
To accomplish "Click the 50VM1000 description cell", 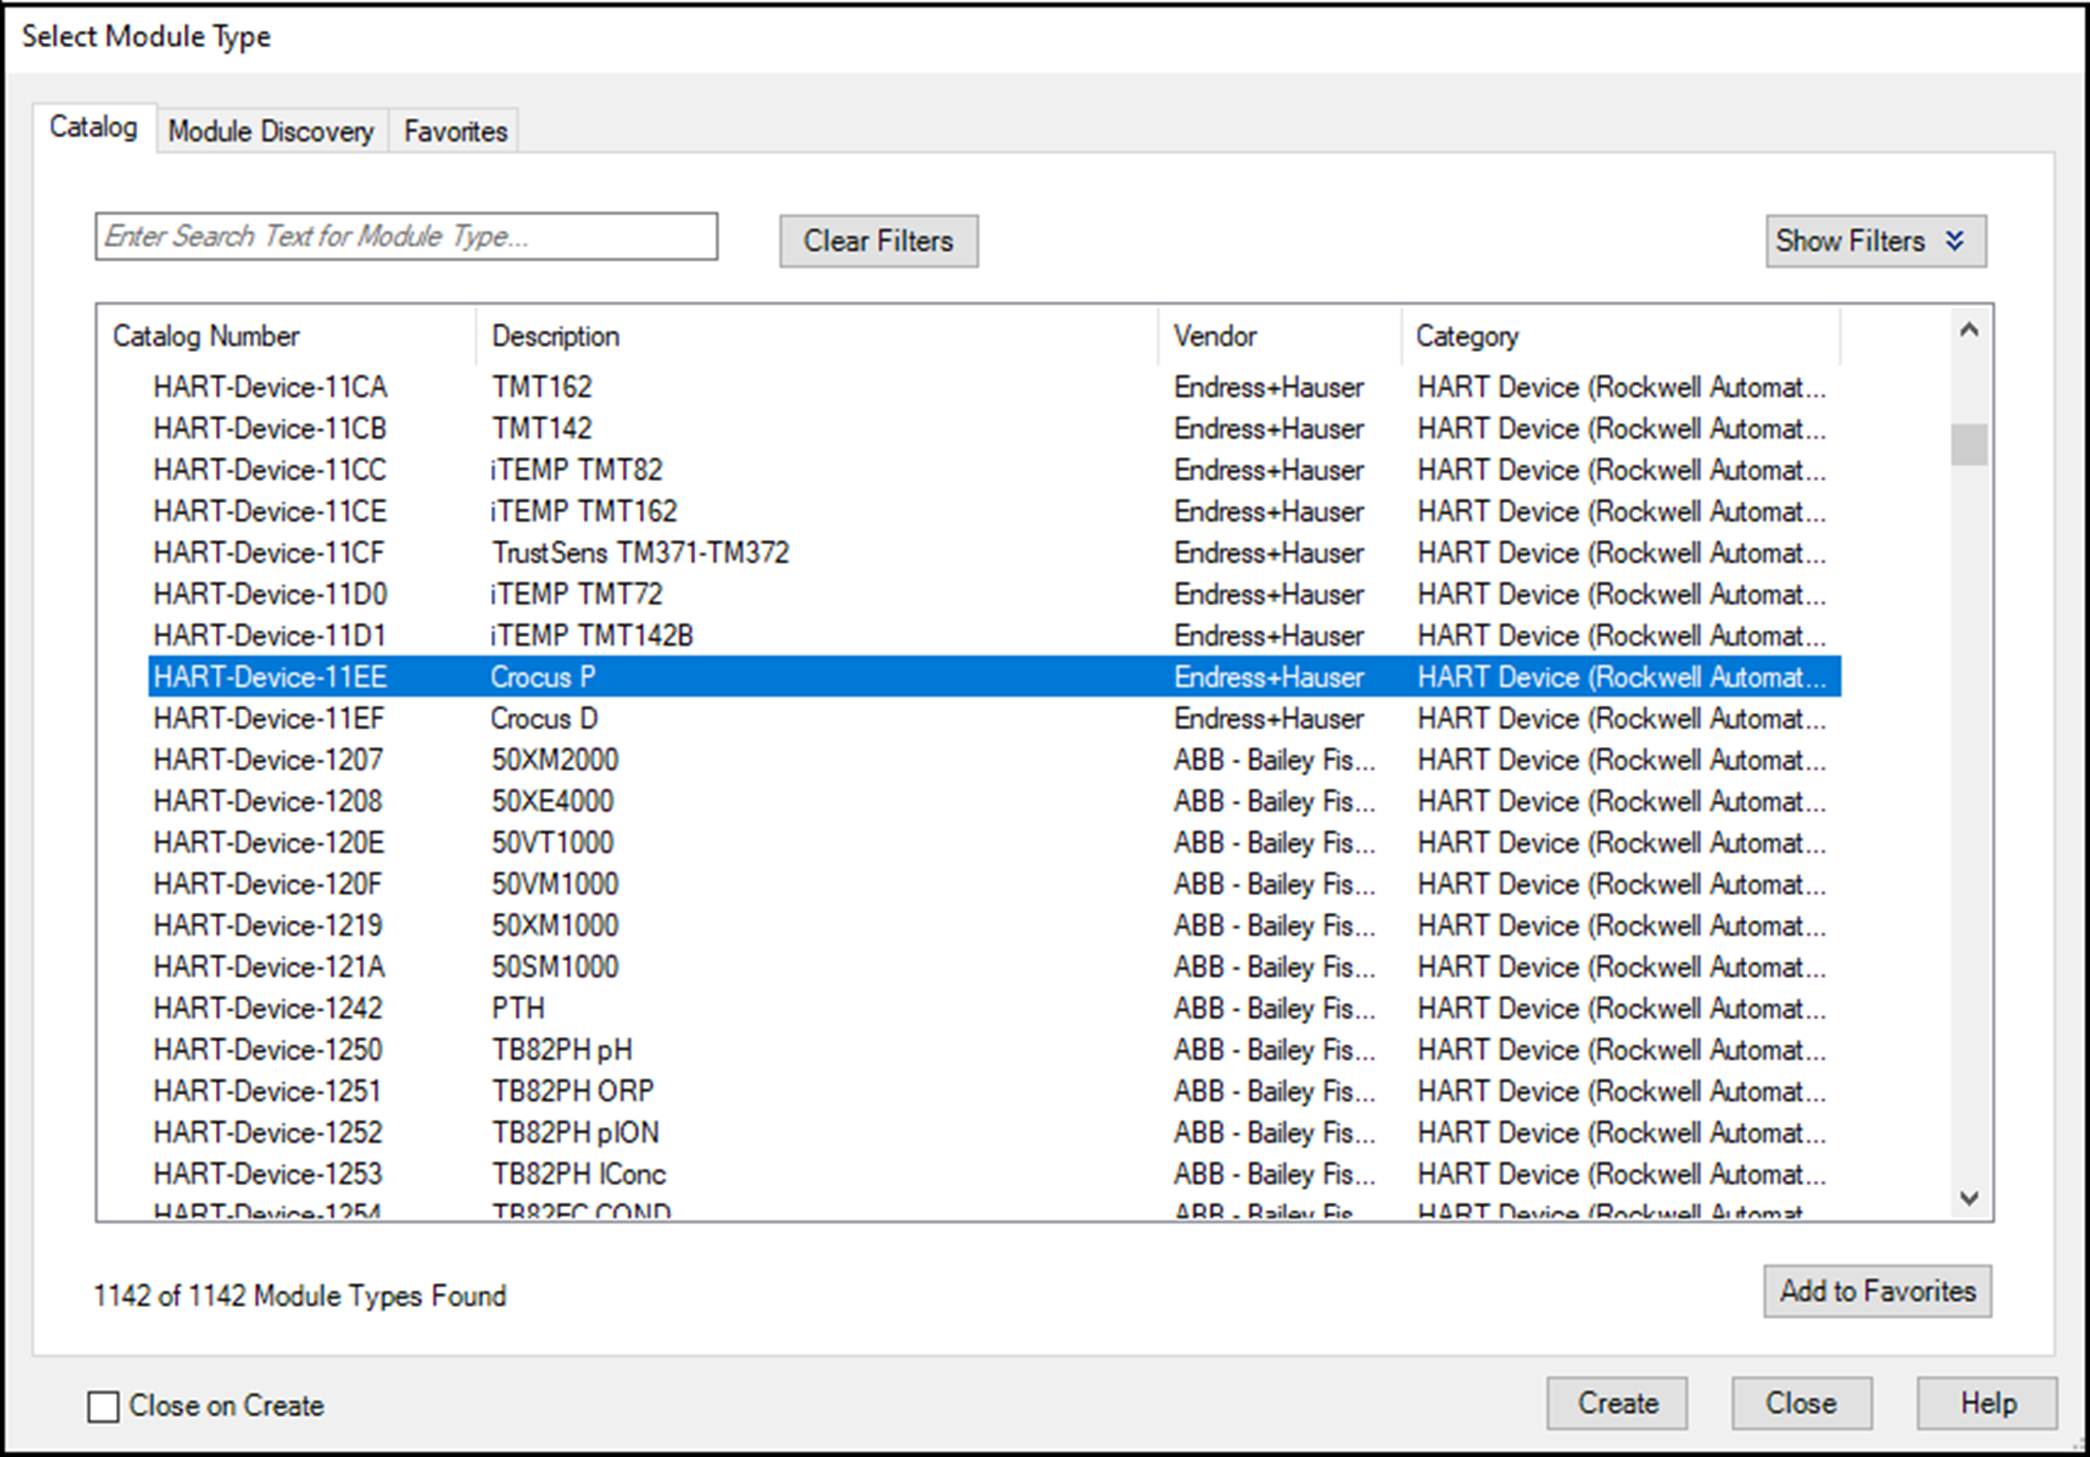I will (x=555, y=884).
